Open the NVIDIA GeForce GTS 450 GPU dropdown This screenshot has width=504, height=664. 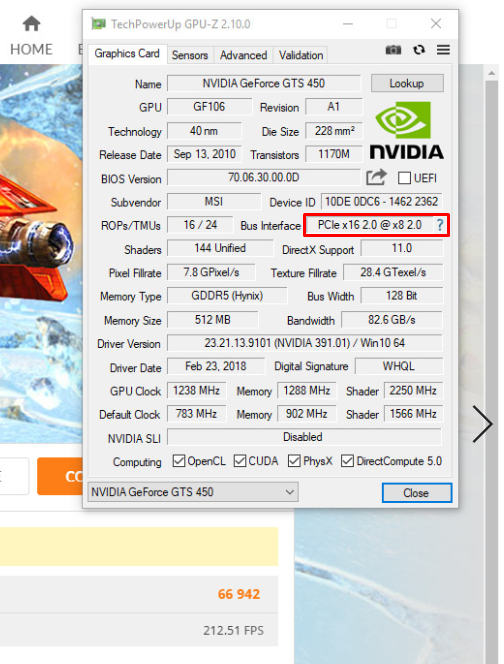(193, 492)
